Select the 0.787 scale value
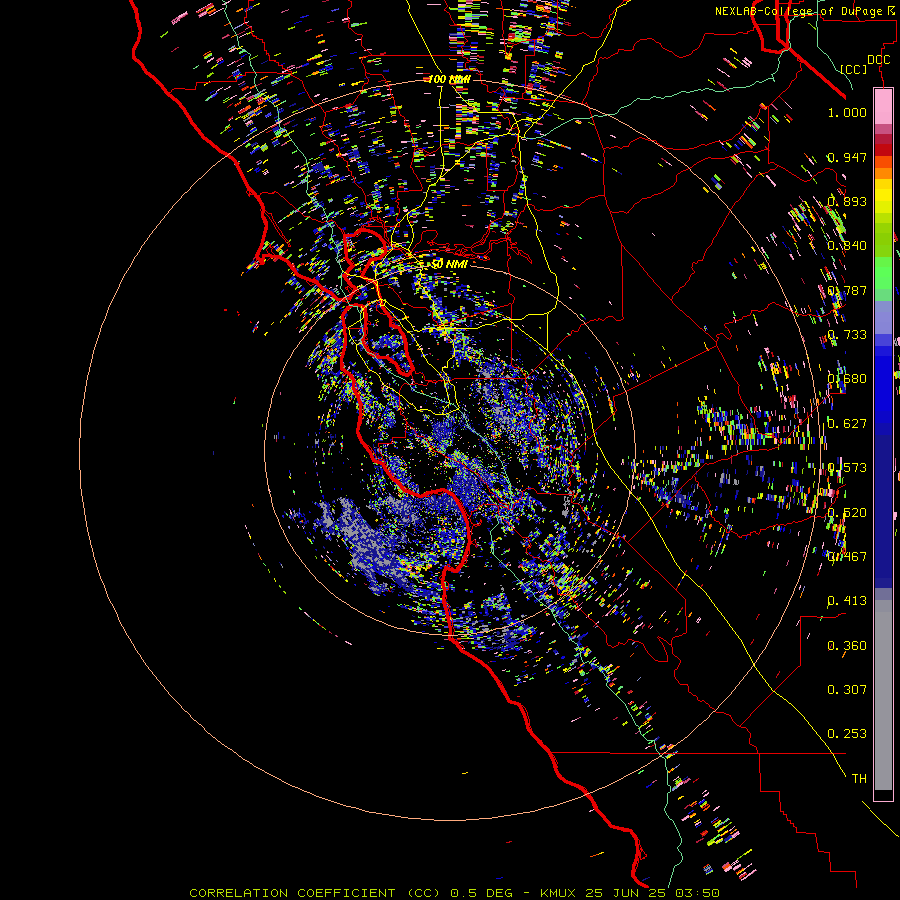 click(847, 290)
